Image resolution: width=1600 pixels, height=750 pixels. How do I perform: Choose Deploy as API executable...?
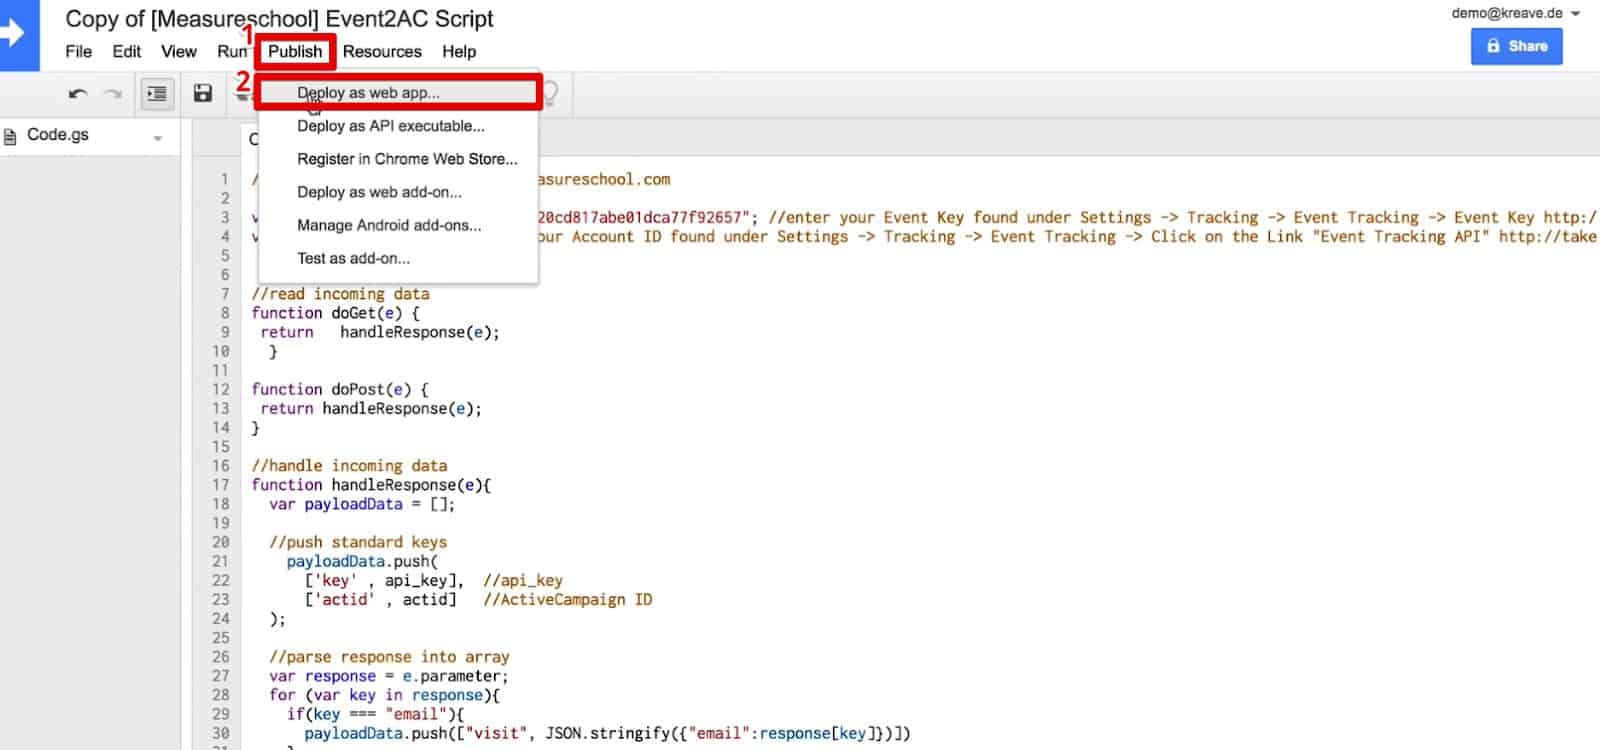coord(398,126)
